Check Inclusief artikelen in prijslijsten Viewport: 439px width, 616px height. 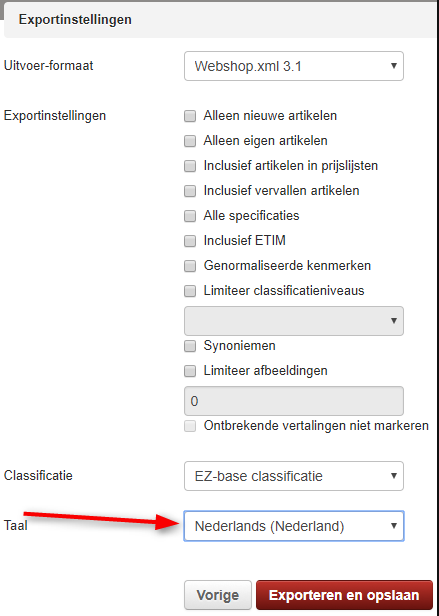tap(190, 166)
